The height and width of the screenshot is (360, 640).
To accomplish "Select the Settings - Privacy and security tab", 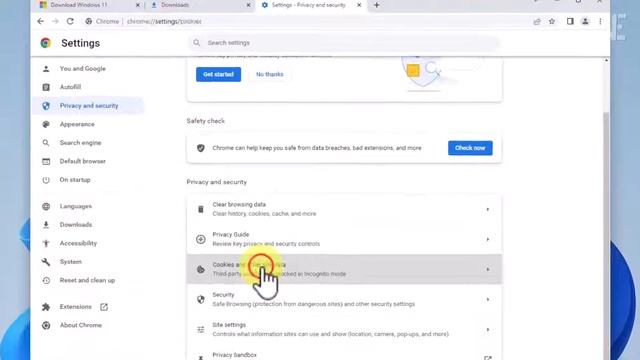I will (x=311, y=5).
